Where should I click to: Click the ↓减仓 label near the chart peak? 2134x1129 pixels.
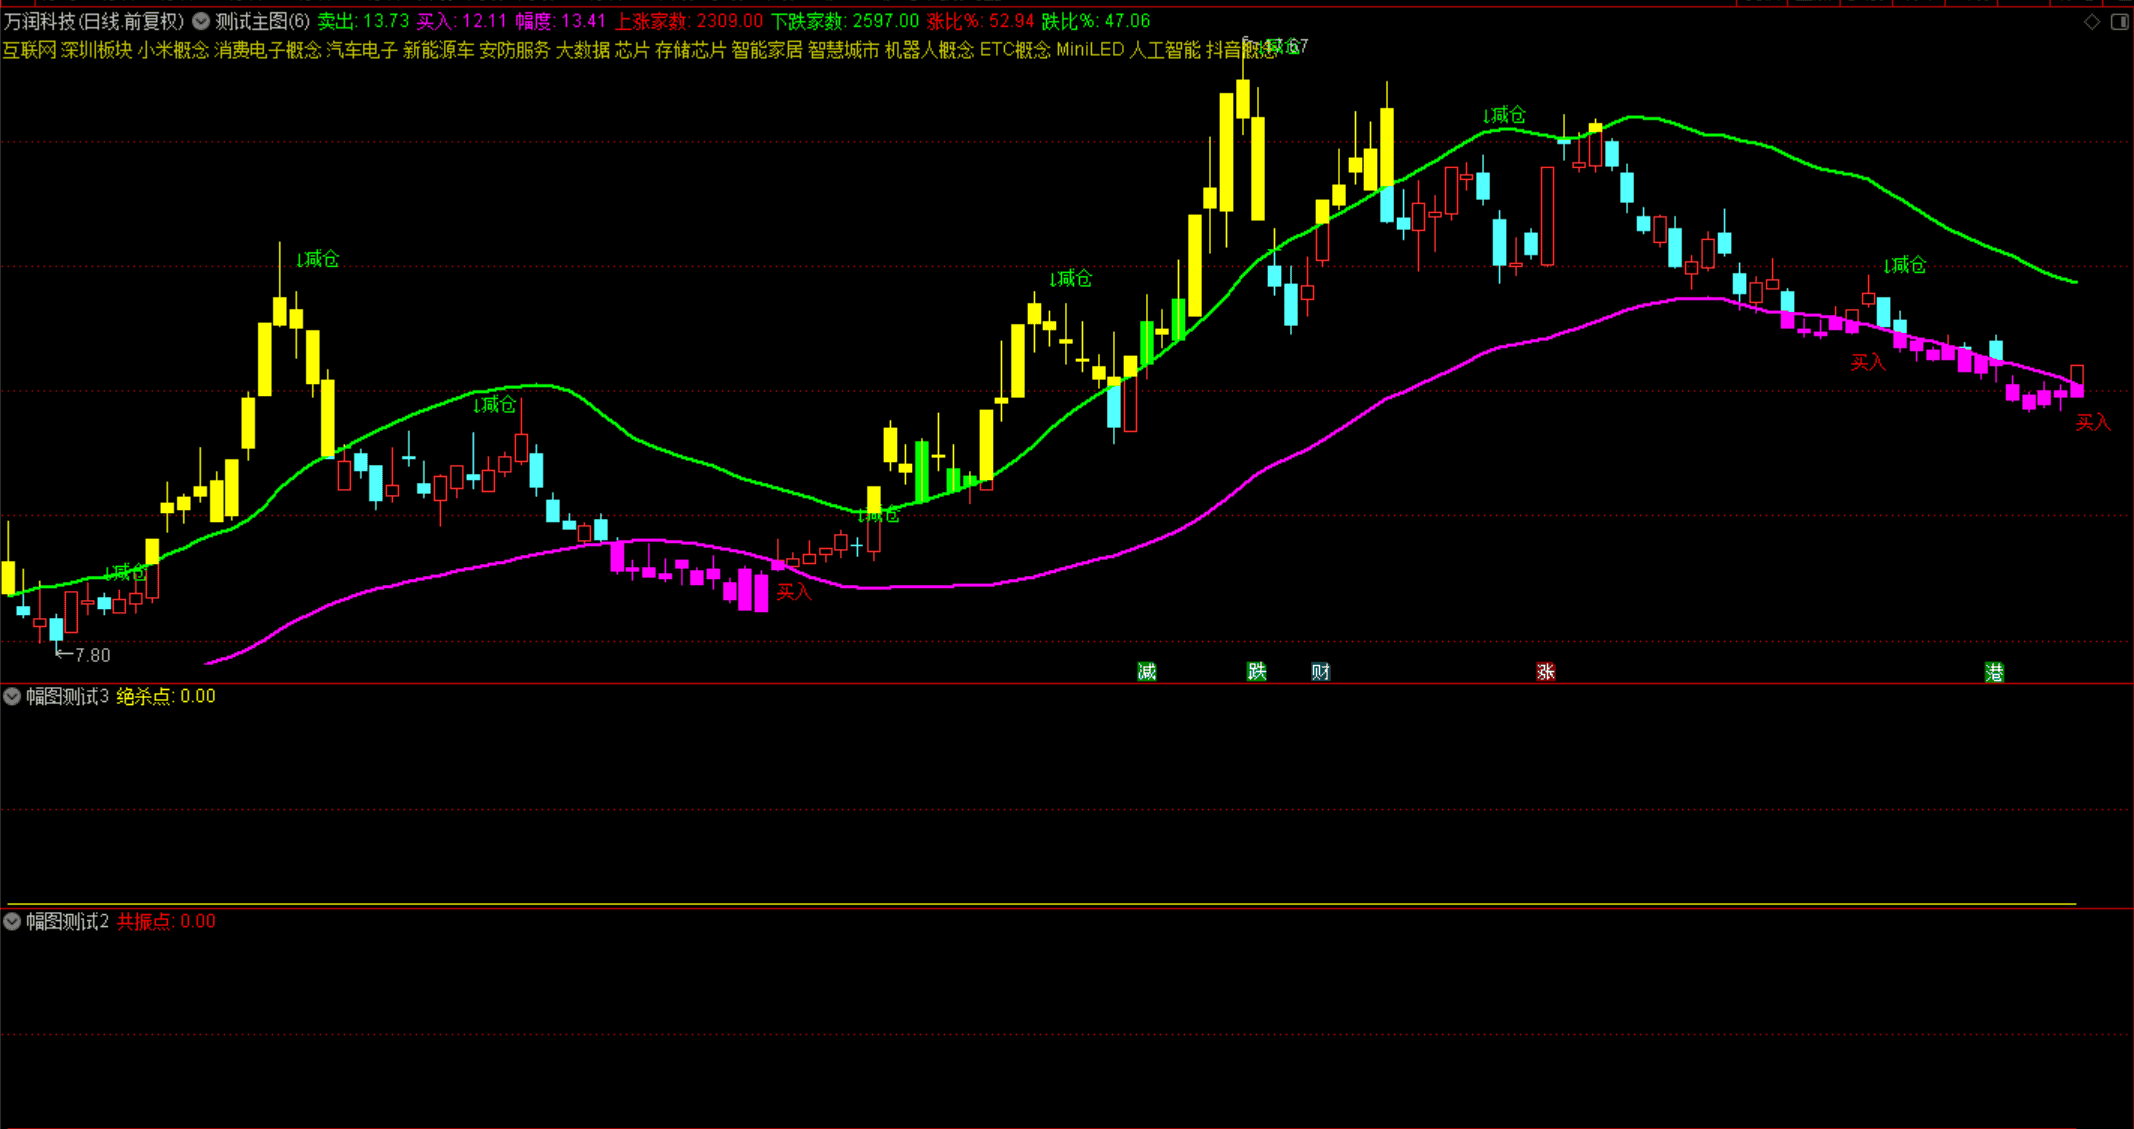point(1503,115)
